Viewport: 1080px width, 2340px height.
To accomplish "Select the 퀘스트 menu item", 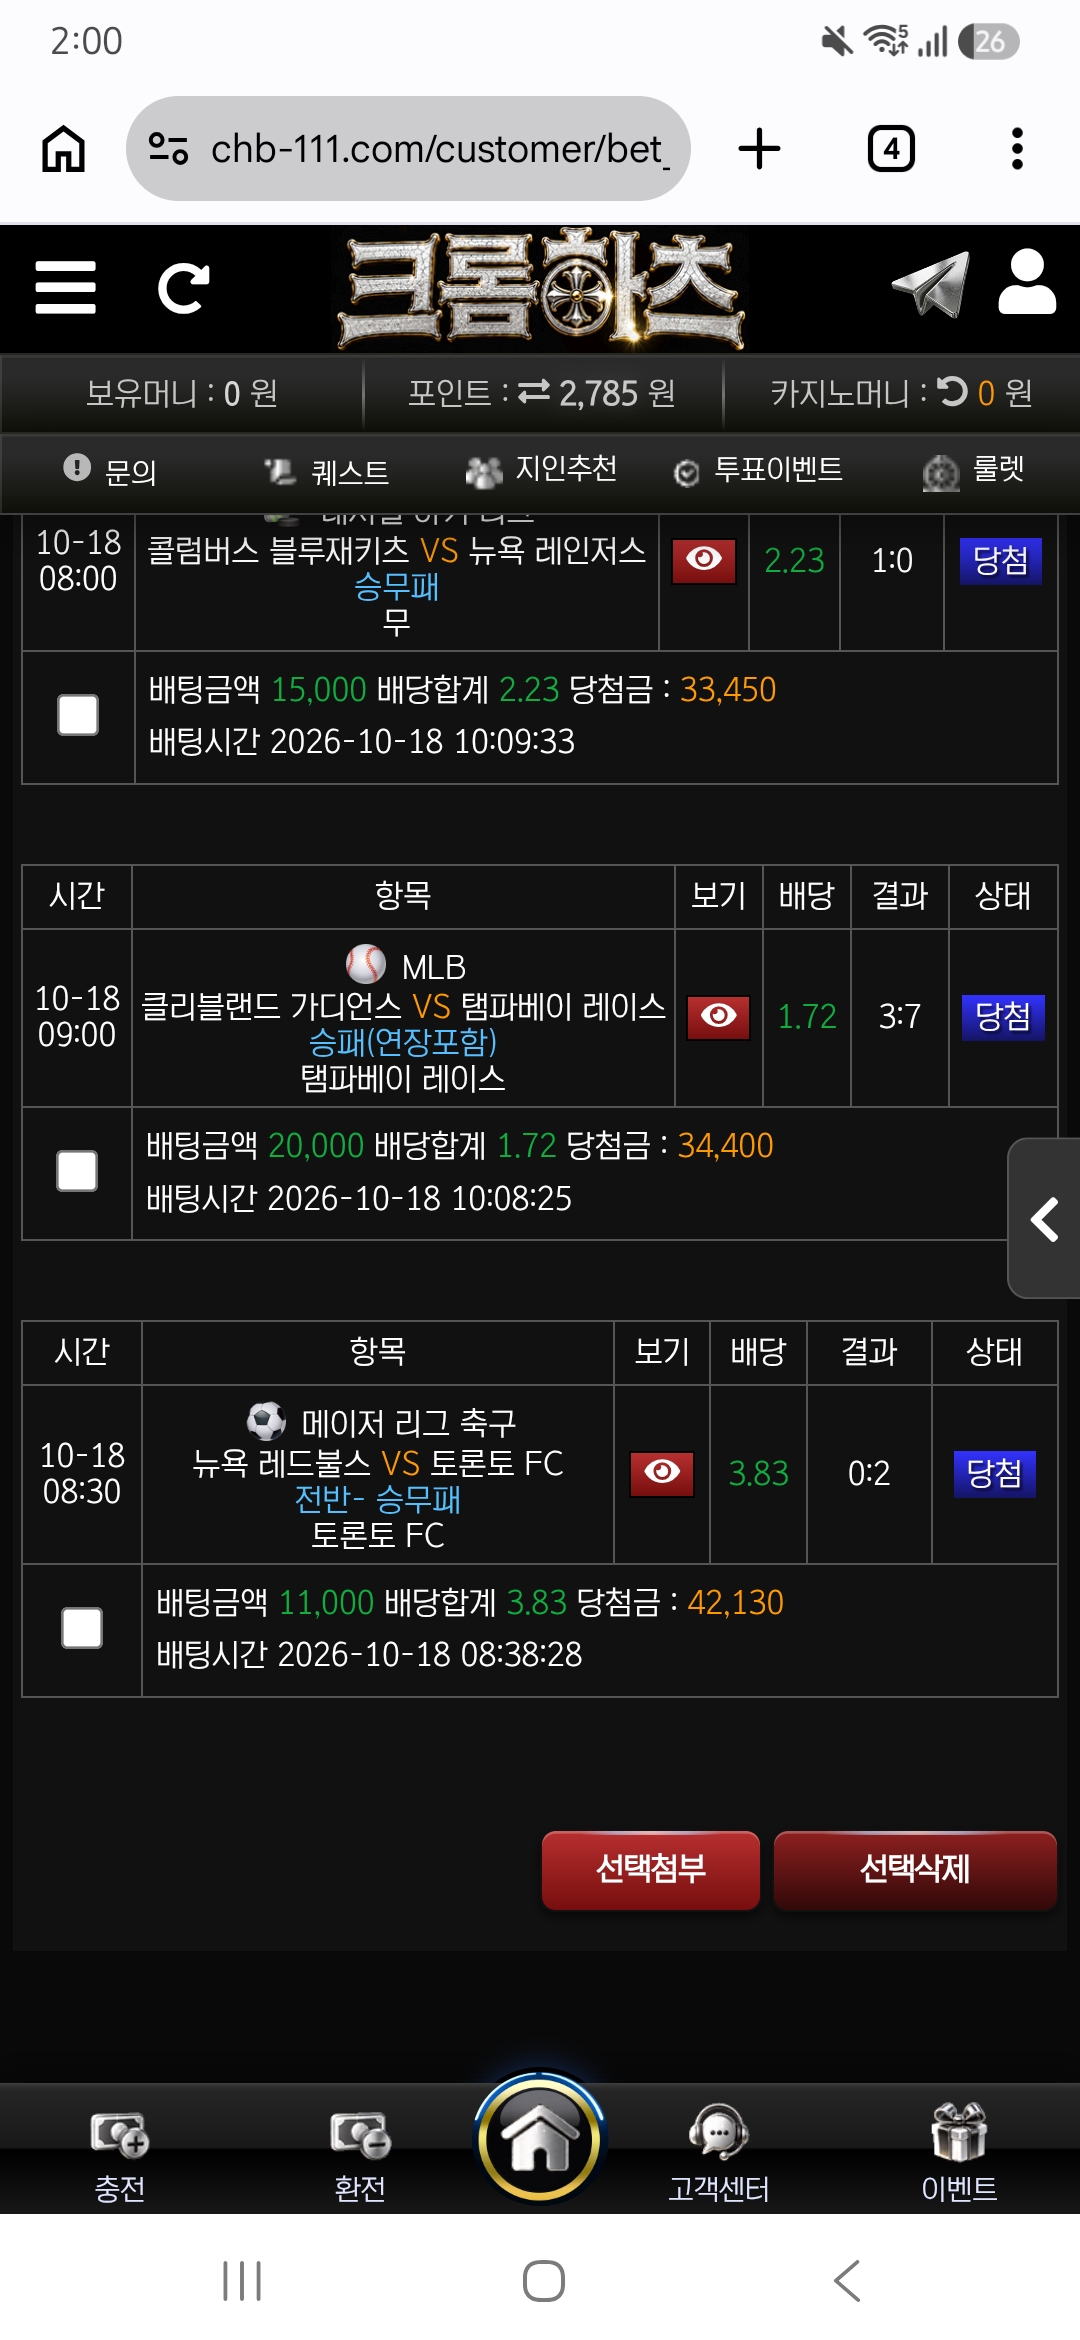I will click(327, 471).
